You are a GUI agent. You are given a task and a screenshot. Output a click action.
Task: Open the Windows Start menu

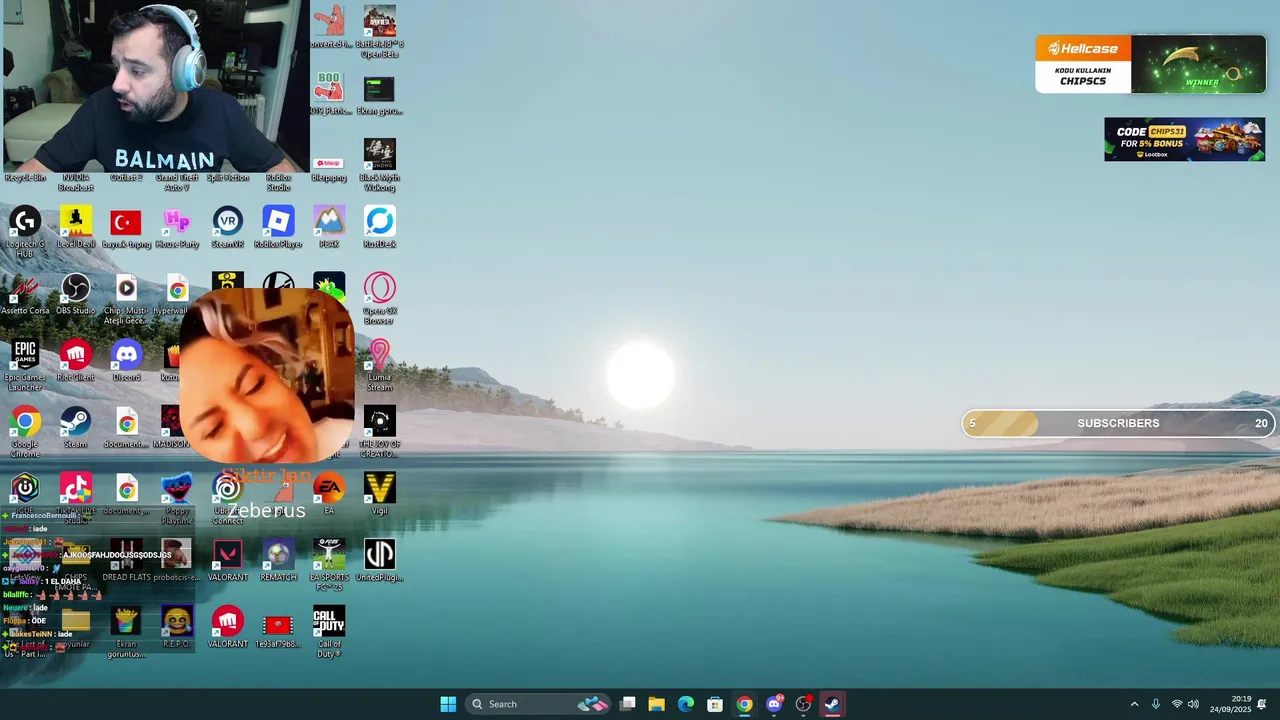448,704
